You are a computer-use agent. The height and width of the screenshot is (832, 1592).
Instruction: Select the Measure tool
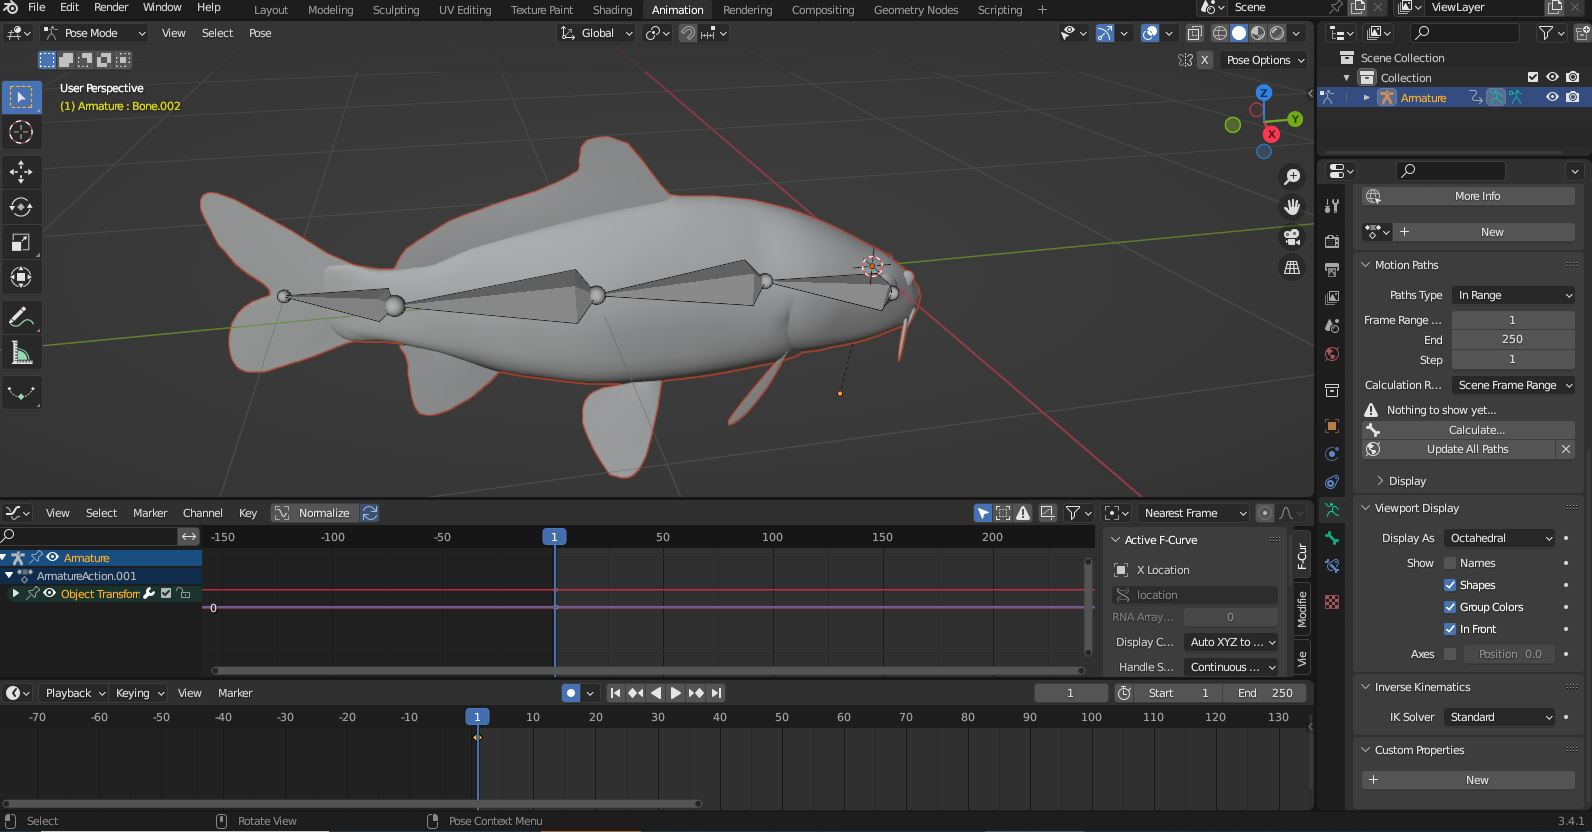pyautogui.click(x=21, y=353)
